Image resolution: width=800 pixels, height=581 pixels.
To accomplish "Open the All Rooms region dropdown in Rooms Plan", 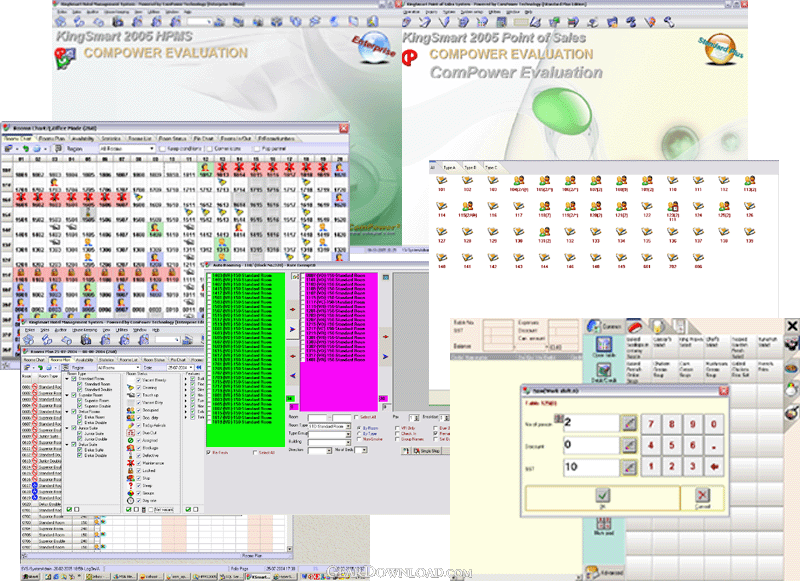I will [x=118, y=368].
